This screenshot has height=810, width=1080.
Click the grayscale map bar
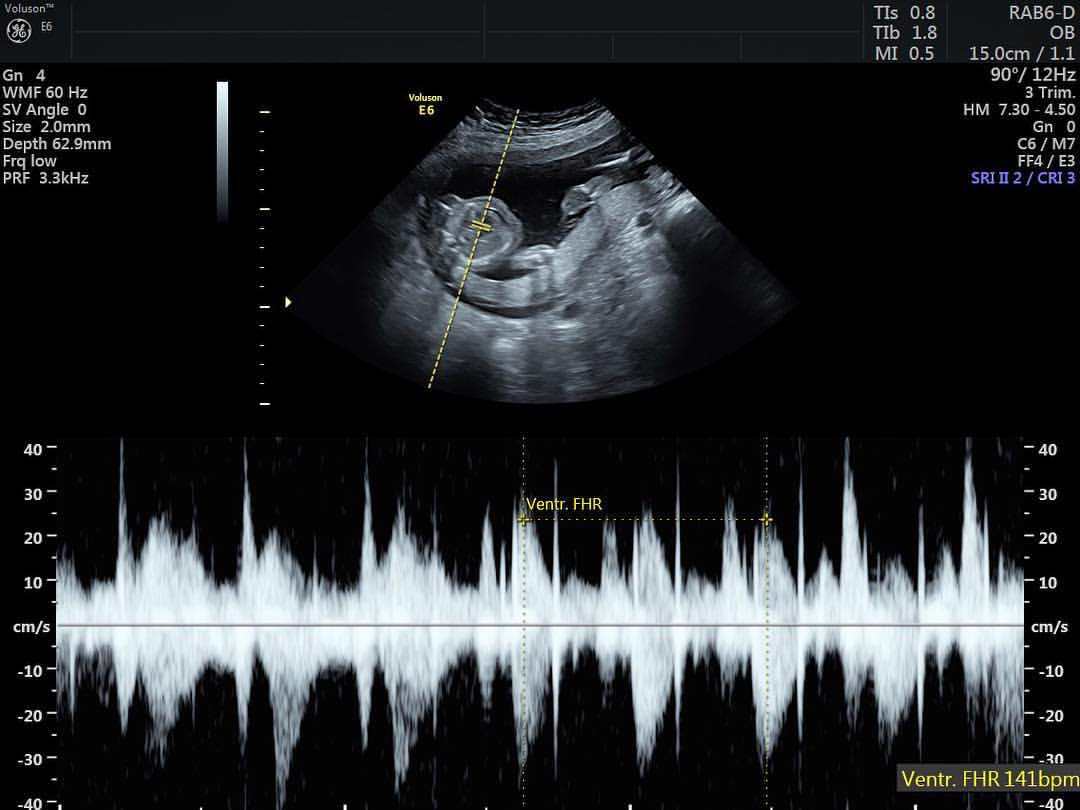click(x=222, y=150)
